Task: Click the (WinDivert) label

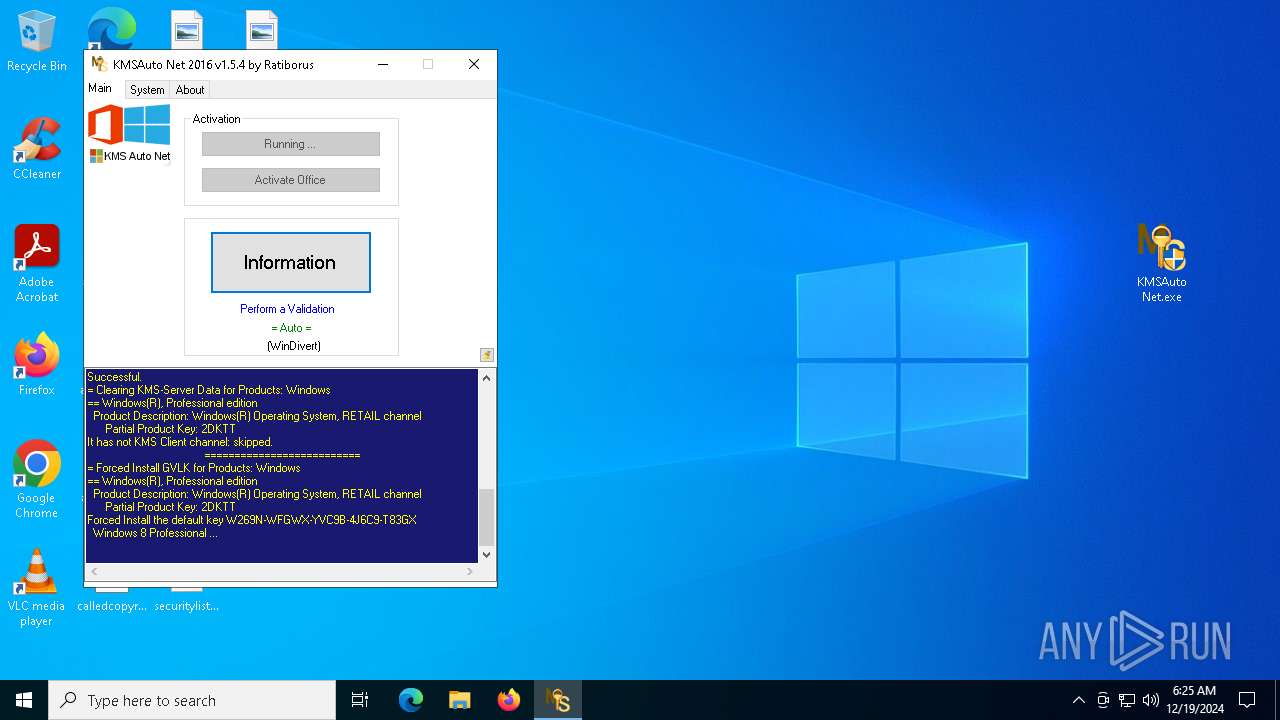Action: [293, 346]
